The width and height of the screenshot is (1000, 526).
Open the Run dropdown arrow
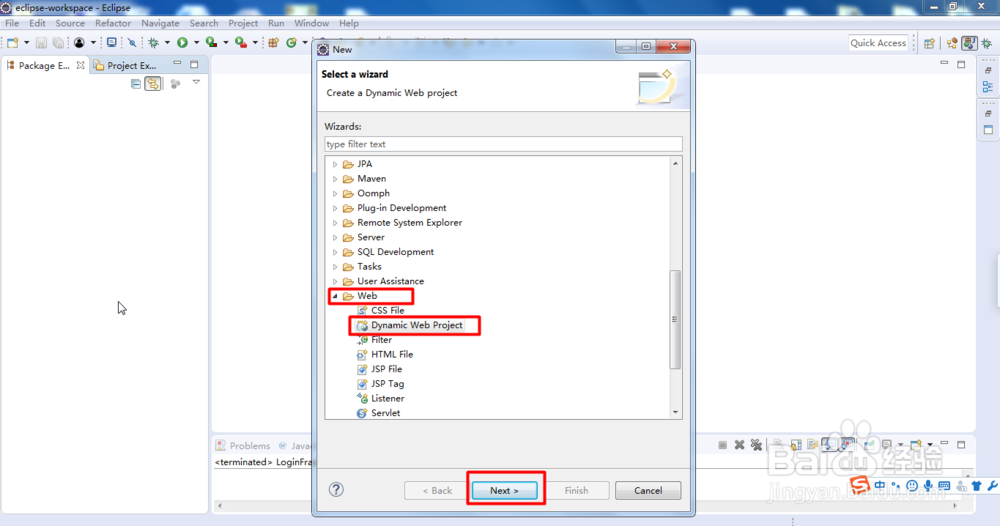[x=196, y=43]
